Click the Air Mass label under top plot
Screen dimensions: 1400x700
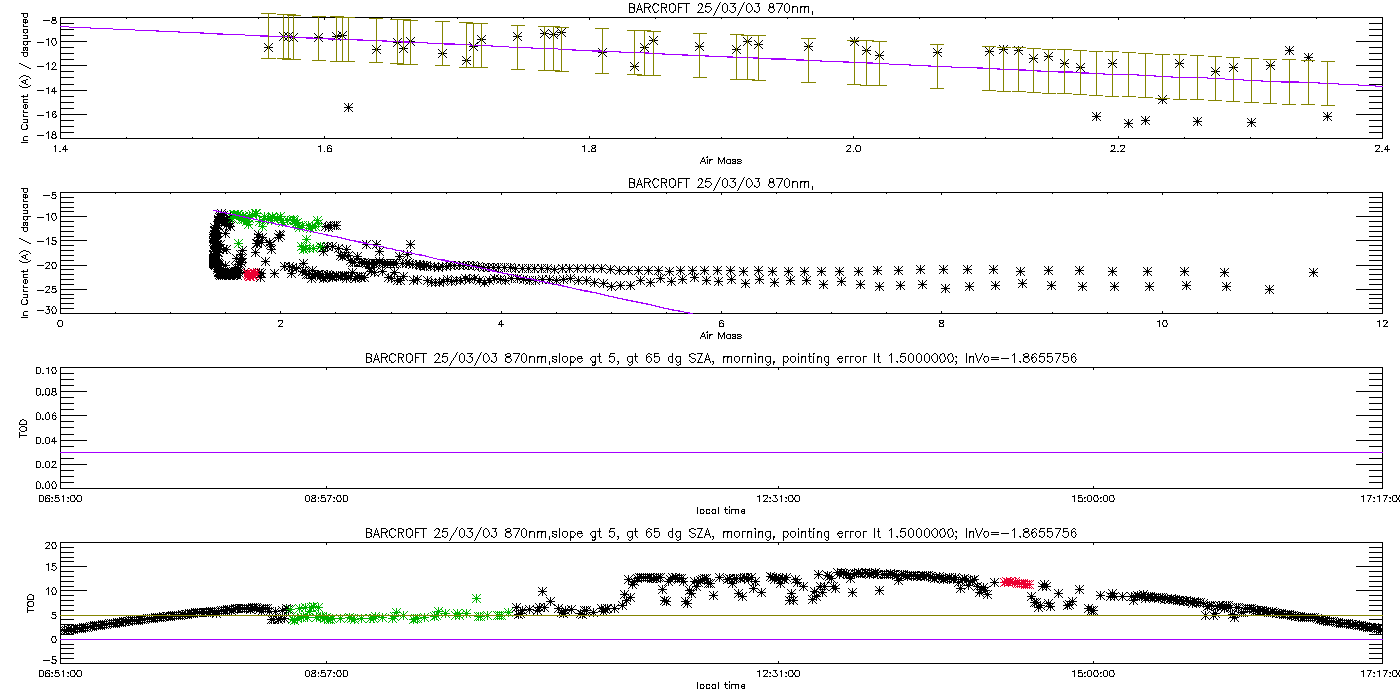(720, 161)
